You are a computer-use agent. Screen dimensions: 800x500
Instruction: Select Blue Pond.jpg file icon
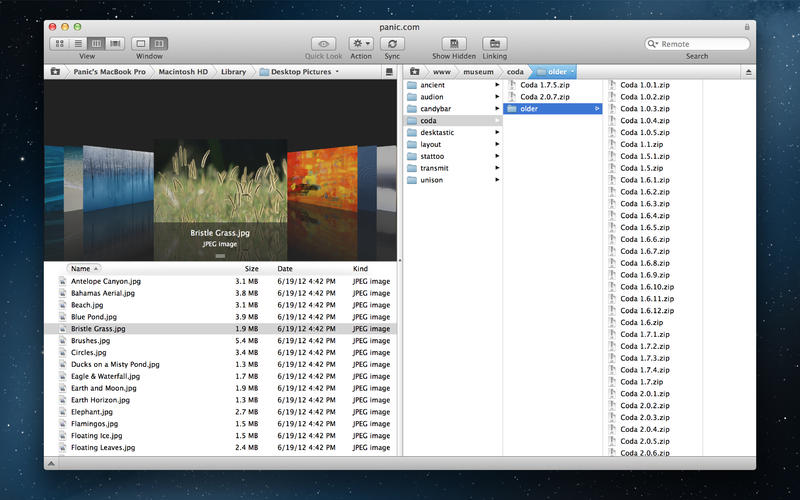[x=62, y=317]
